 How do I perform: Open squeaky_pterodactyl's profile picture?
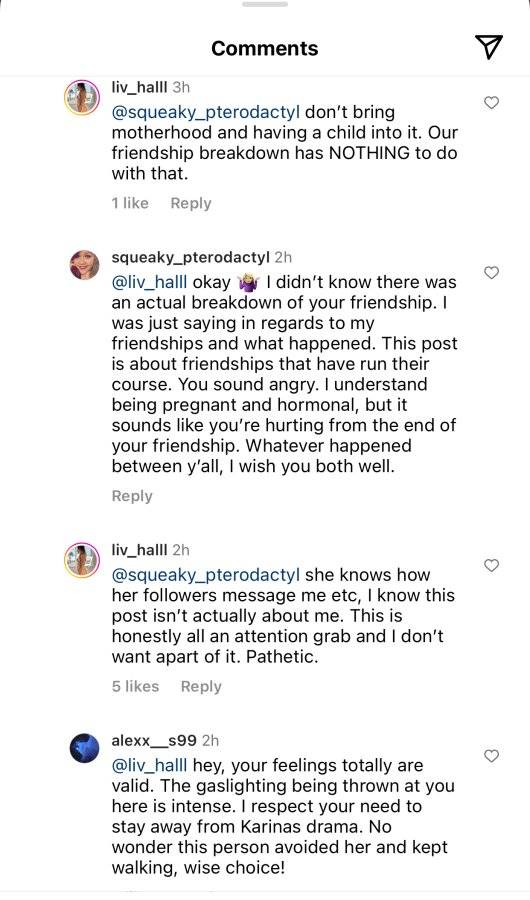pos(84,265)
